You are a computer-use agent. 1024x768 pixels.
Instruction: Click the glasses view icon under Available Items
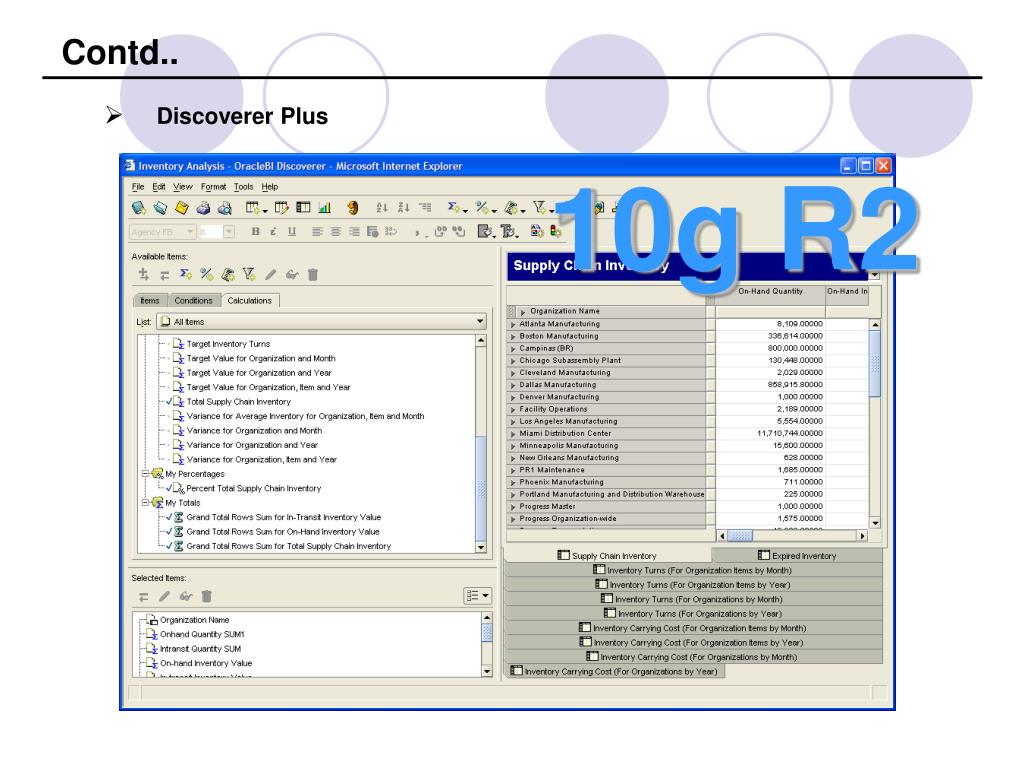pyautogui.click(x=291, y=275)
